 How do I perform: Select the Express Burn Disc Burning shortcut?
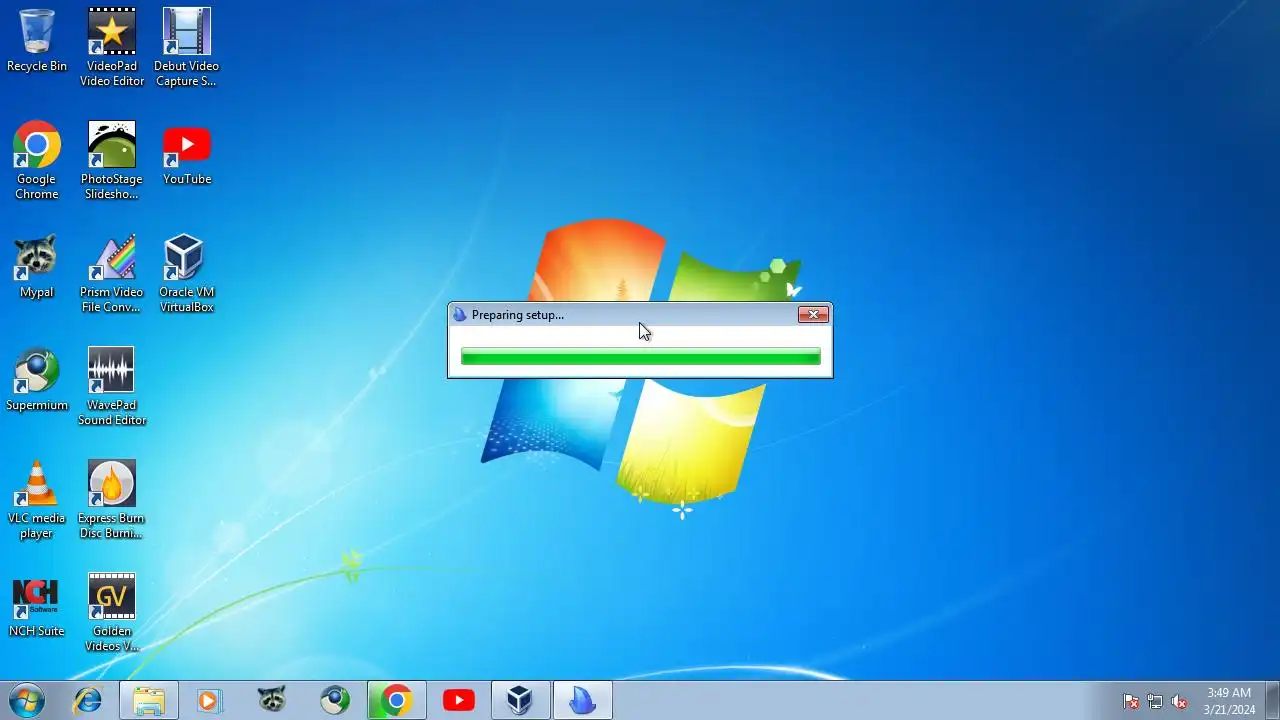point(112,500)
